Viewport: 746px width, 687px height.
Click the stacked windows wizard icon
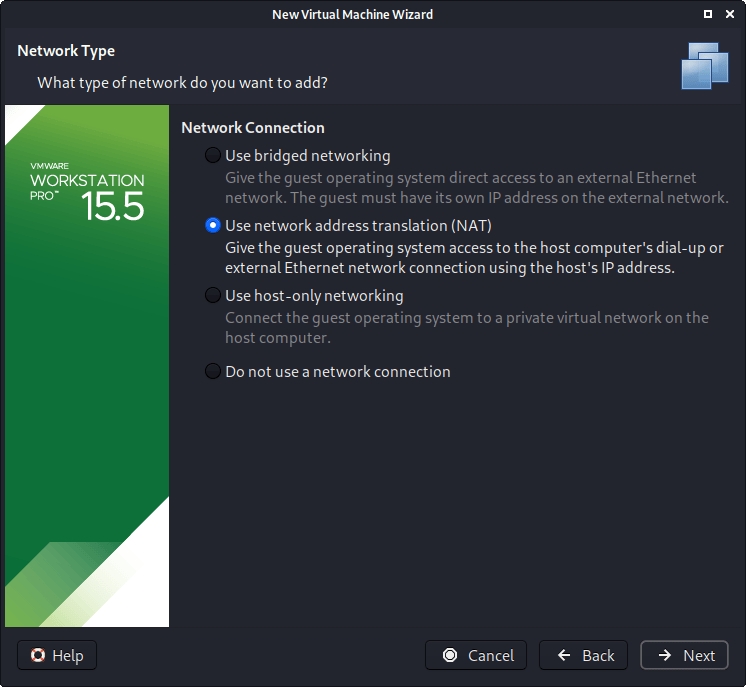[x=705, y=67]
